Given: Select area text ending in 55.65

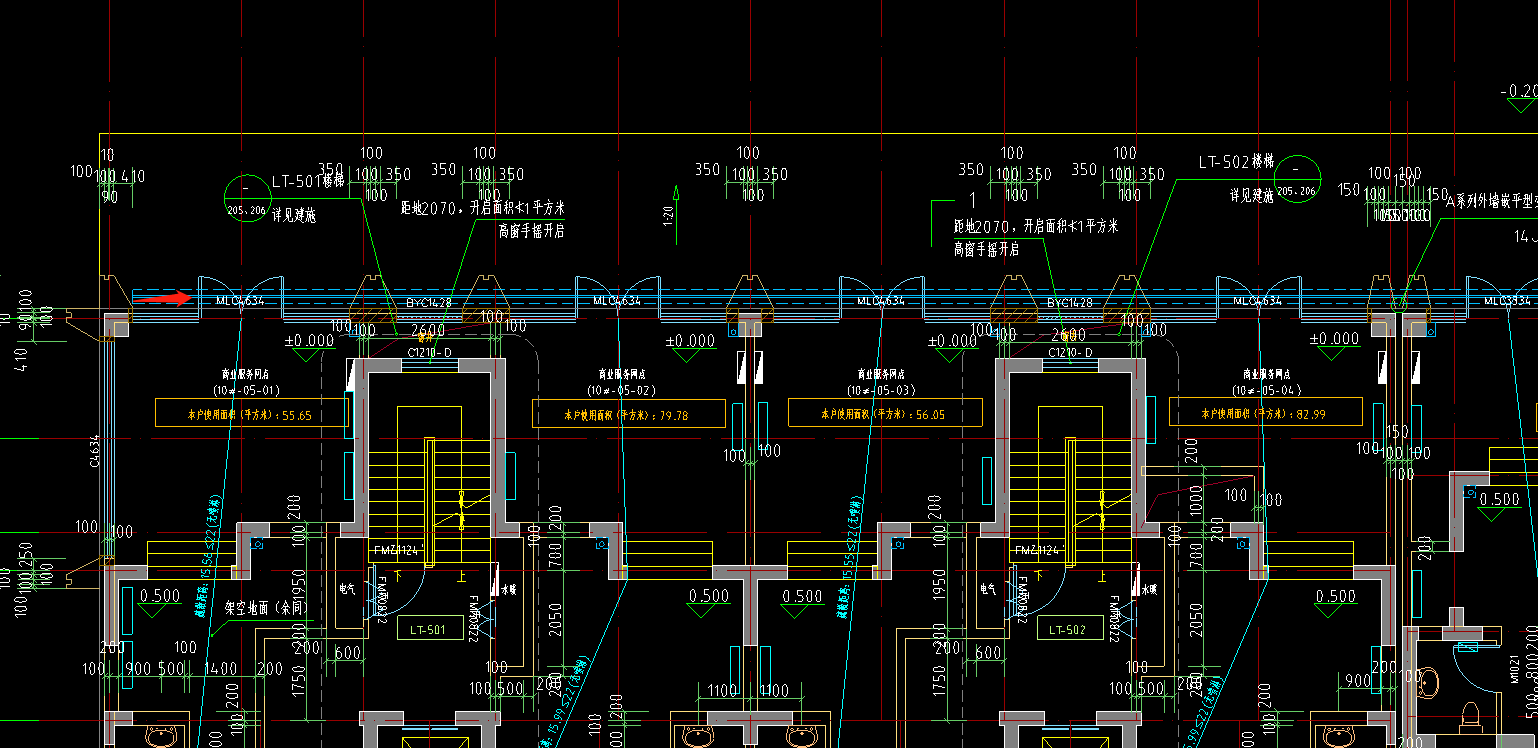Looking at the screenshot, I should pos(251,414).
